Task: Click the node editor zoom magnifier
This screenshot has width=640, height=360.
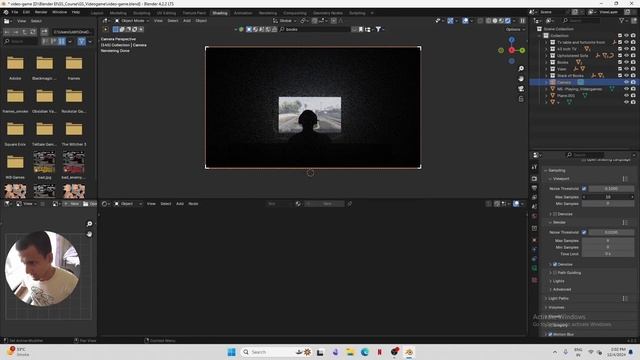Action: click(89, 224)
